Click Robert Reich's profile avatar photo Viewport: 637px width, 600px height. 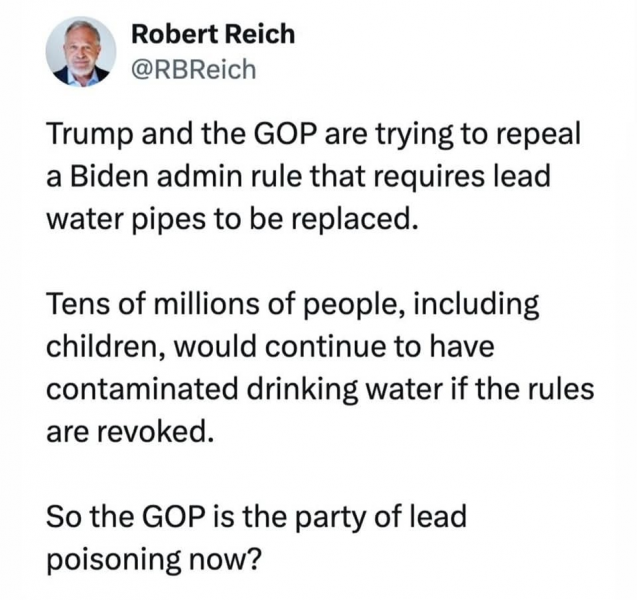click(81, 51)
